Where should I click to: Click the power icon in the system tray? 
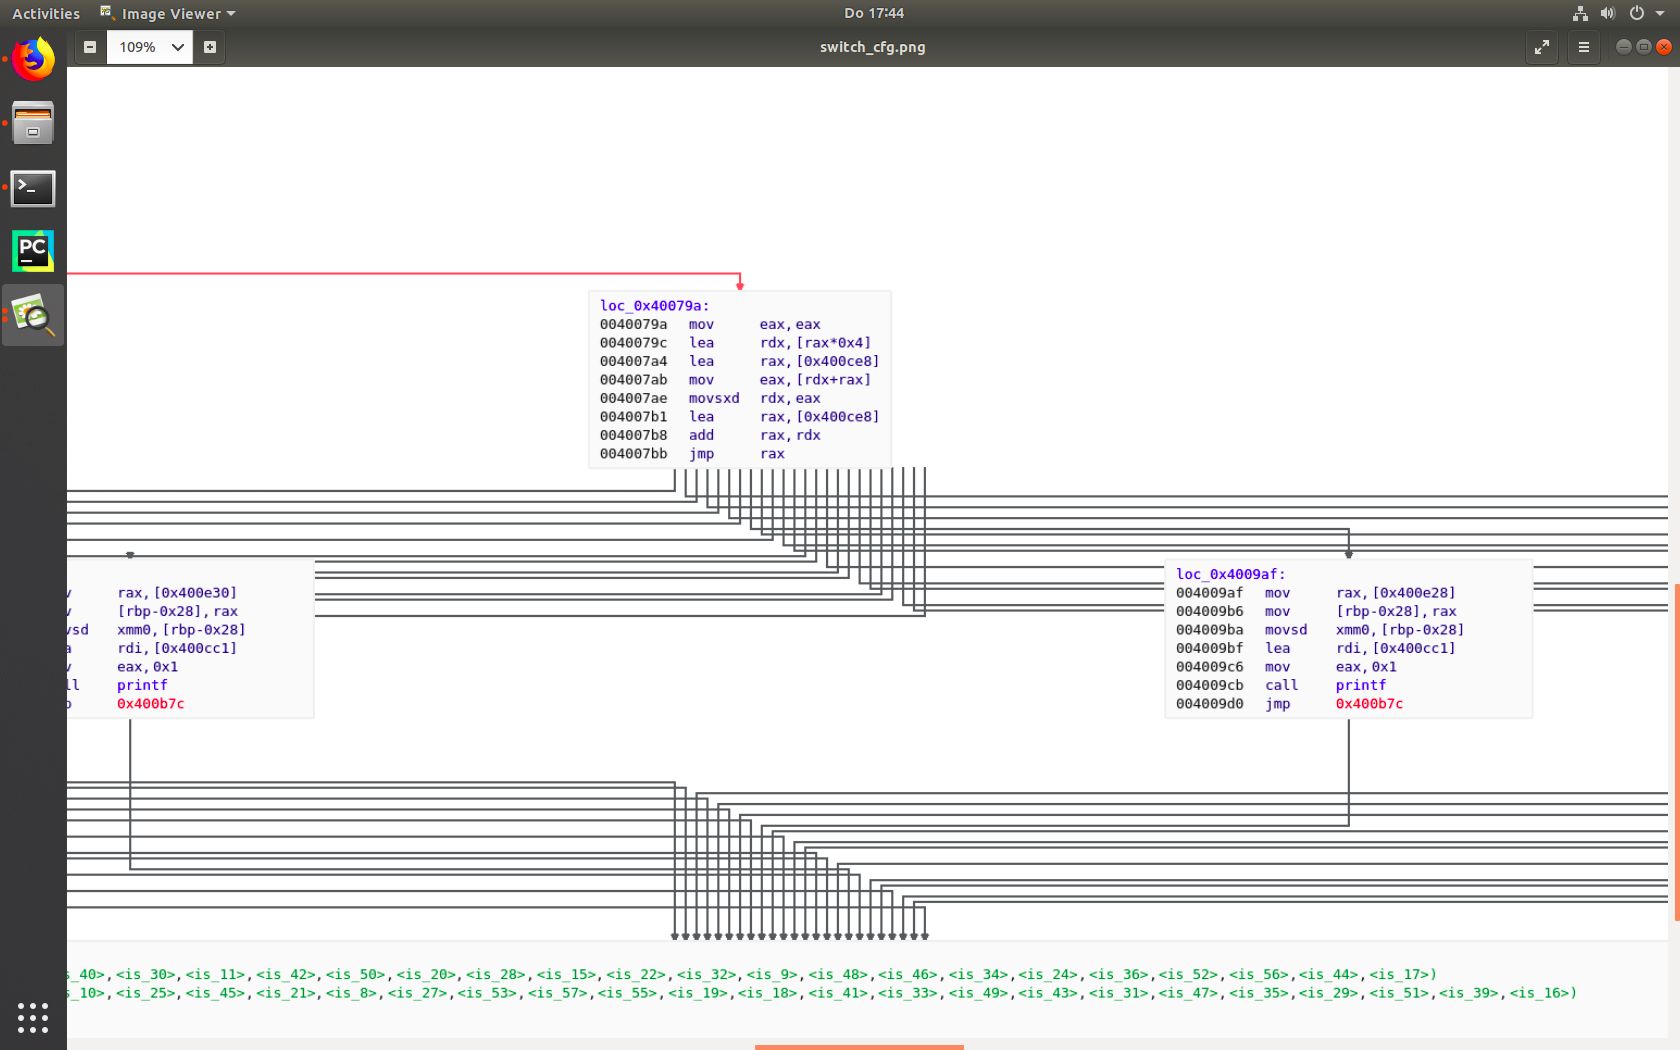click(1638, 13)
